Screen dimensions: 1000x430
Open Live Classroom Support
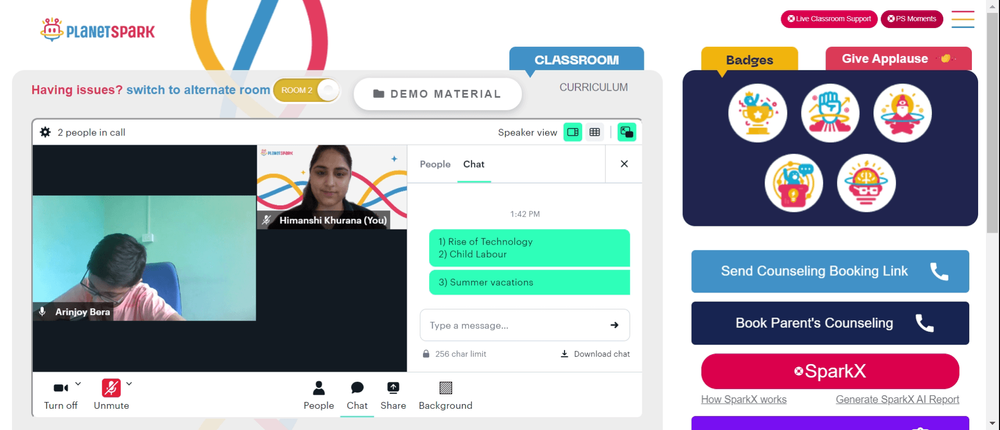pos(829,19)
